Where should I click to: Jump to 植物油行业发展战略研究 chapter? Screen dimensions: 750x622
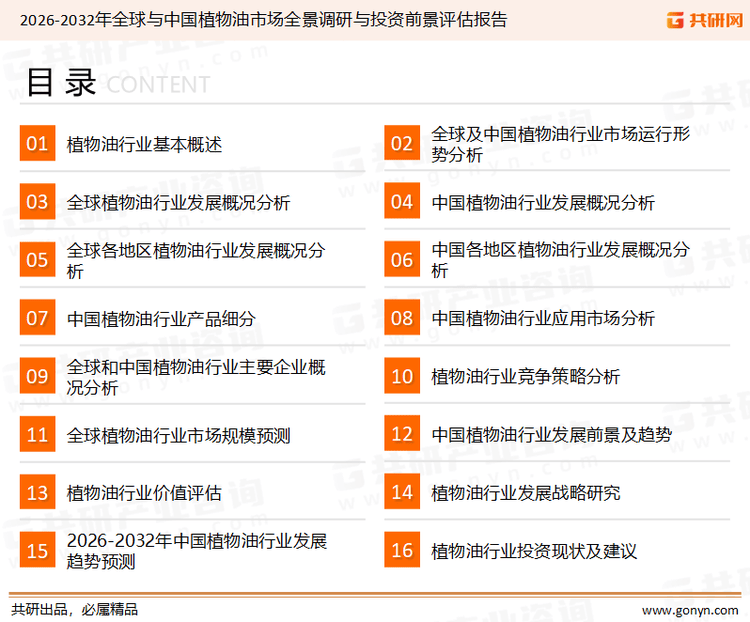tap(526, 492)
